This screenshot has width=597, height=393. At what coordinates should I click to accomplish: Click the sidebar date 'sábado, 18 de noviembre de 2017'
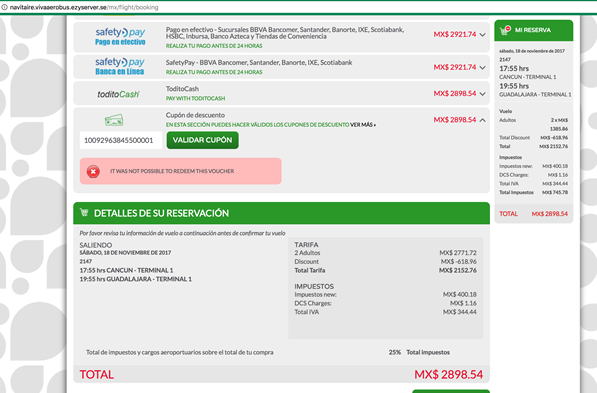[532, 51]
